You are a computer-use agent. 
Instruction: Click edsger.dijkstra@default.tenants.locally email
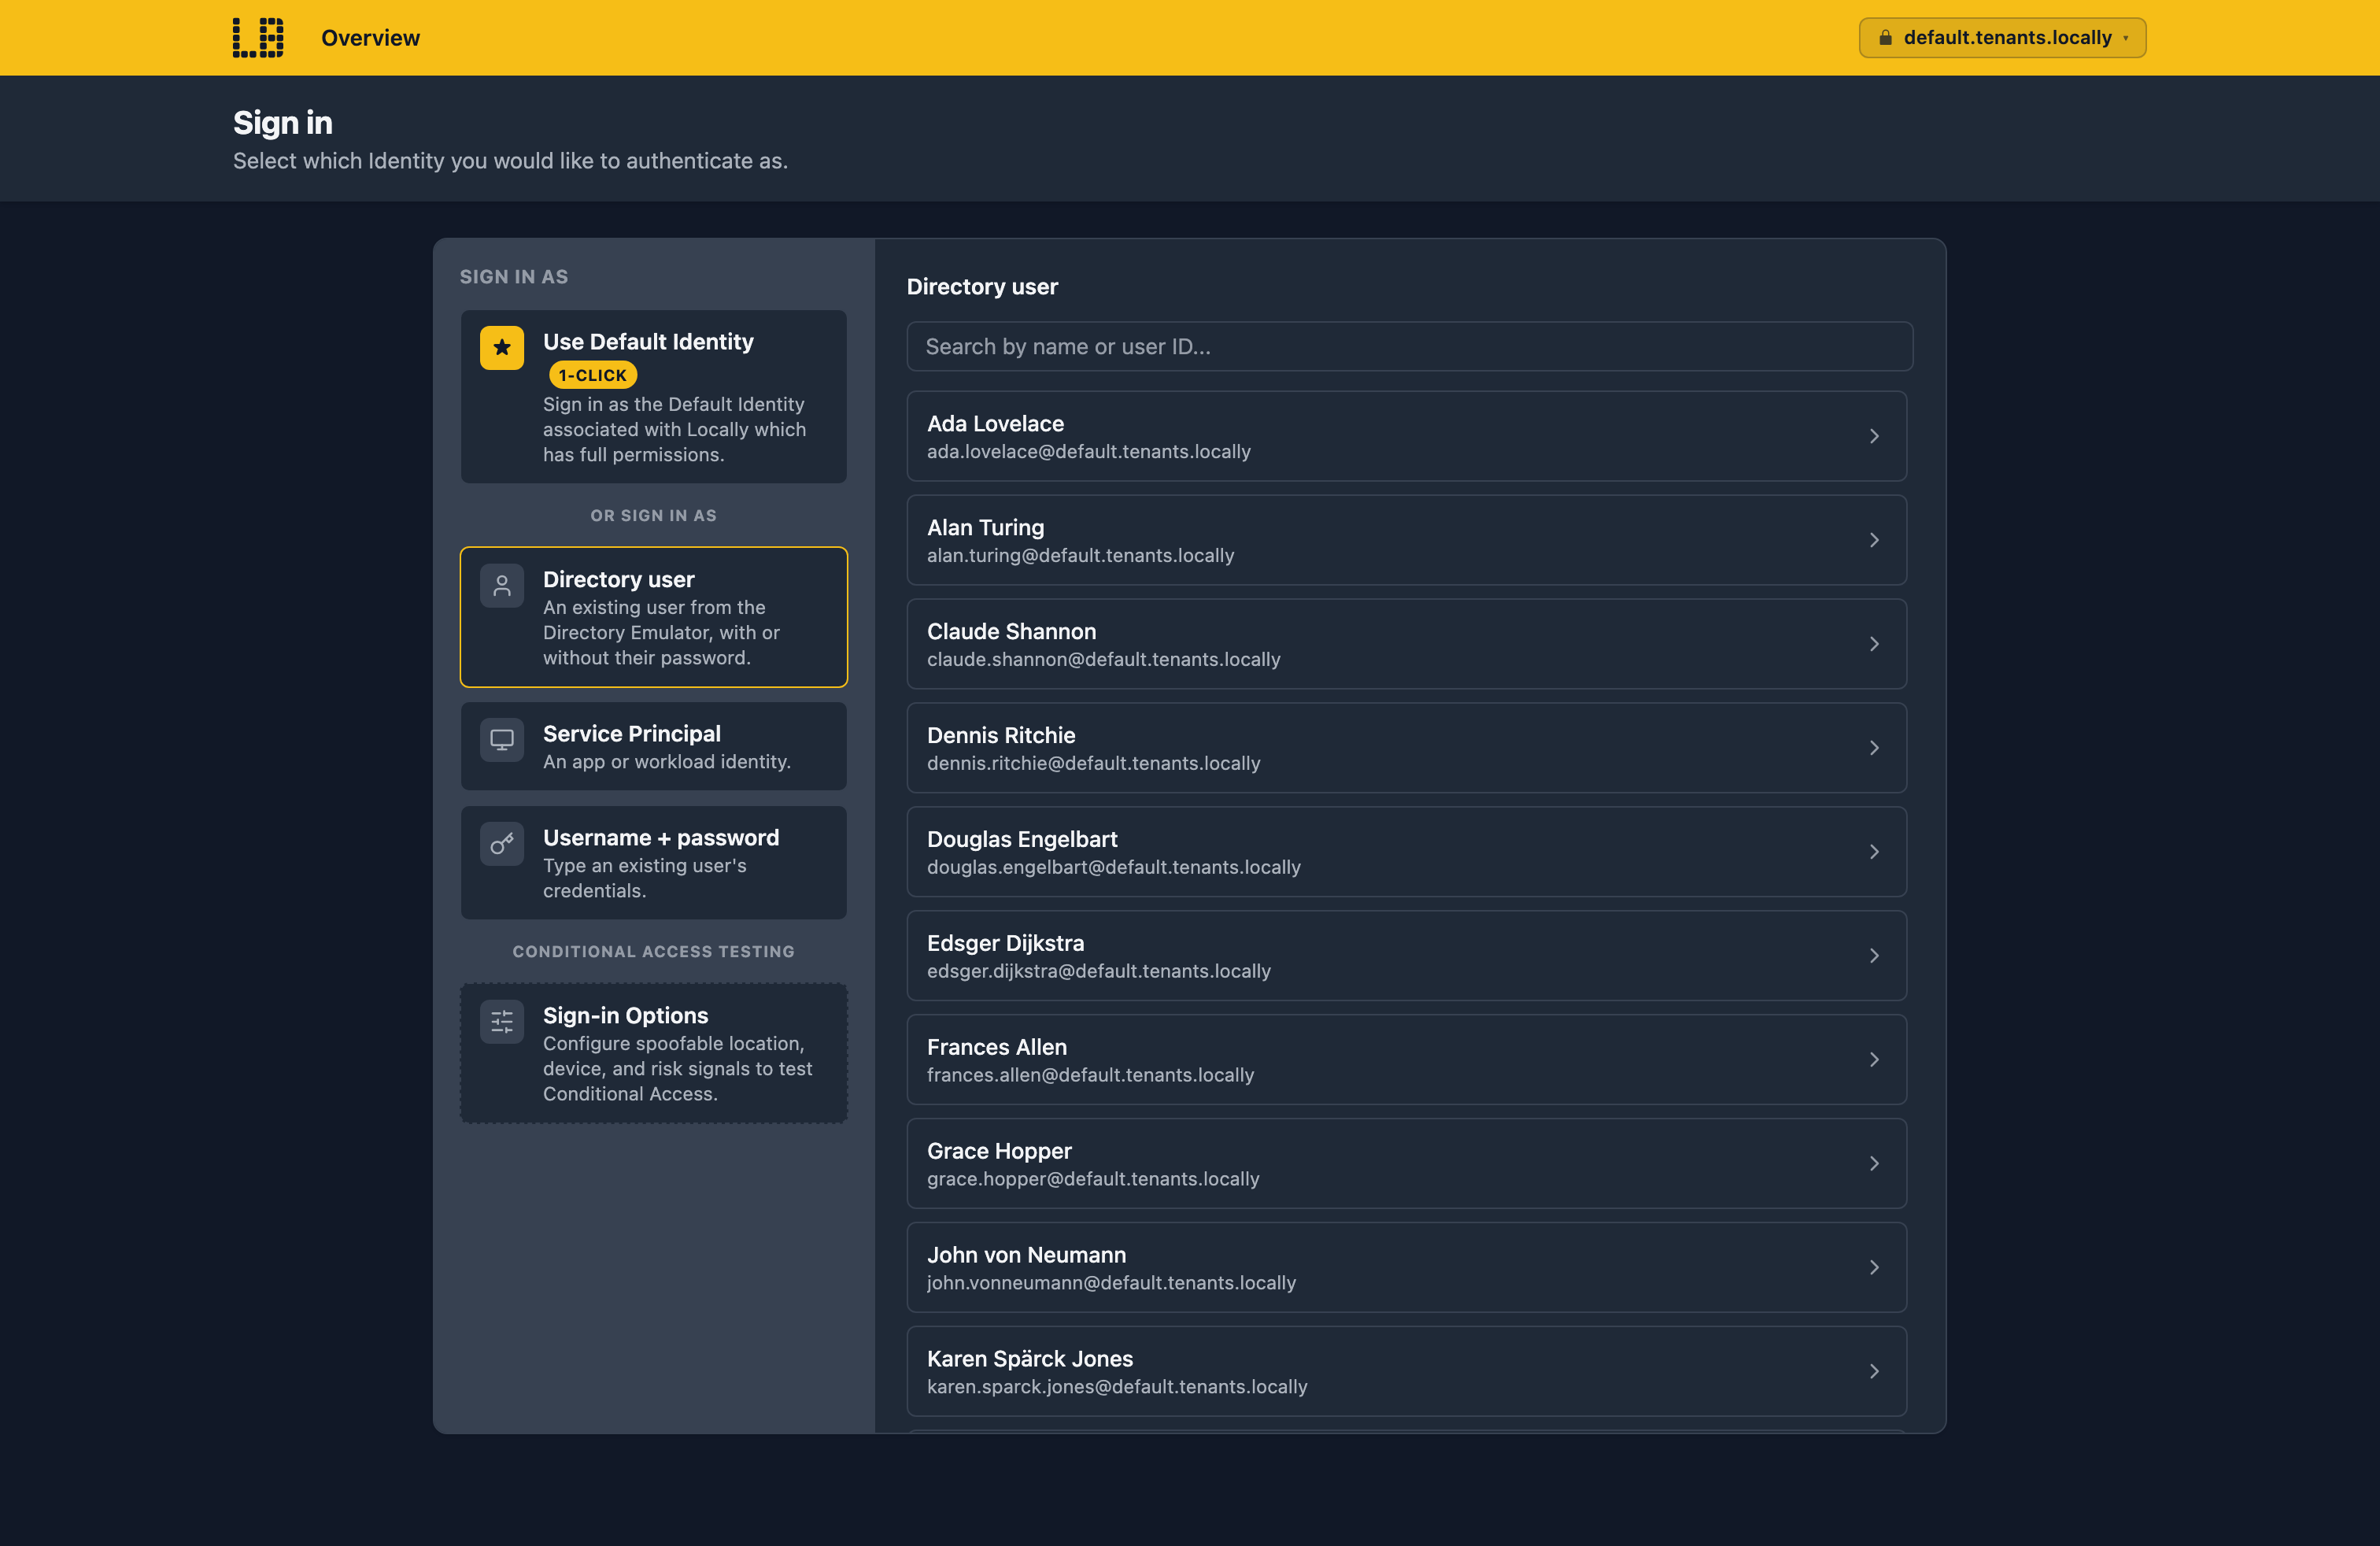pyautogui.click(x=1098, y=971)
